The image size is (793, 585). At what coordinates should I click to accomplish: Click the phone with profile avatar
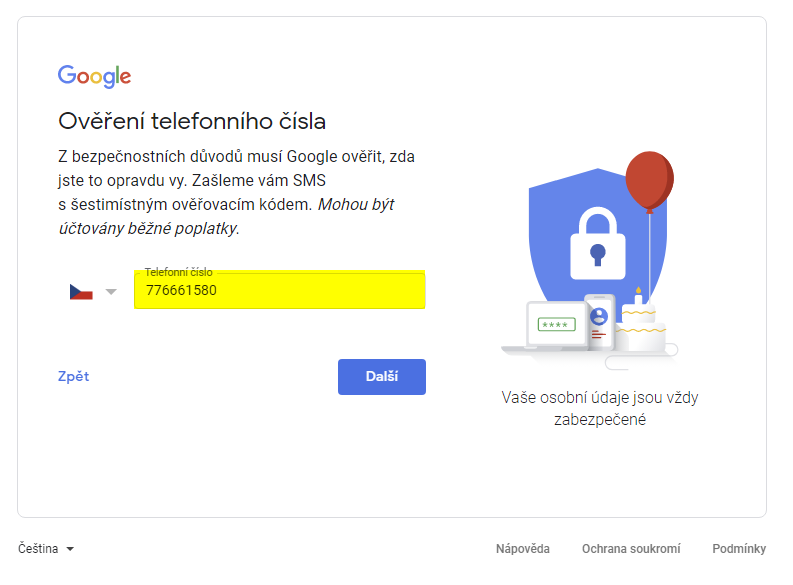coord(599,322)
